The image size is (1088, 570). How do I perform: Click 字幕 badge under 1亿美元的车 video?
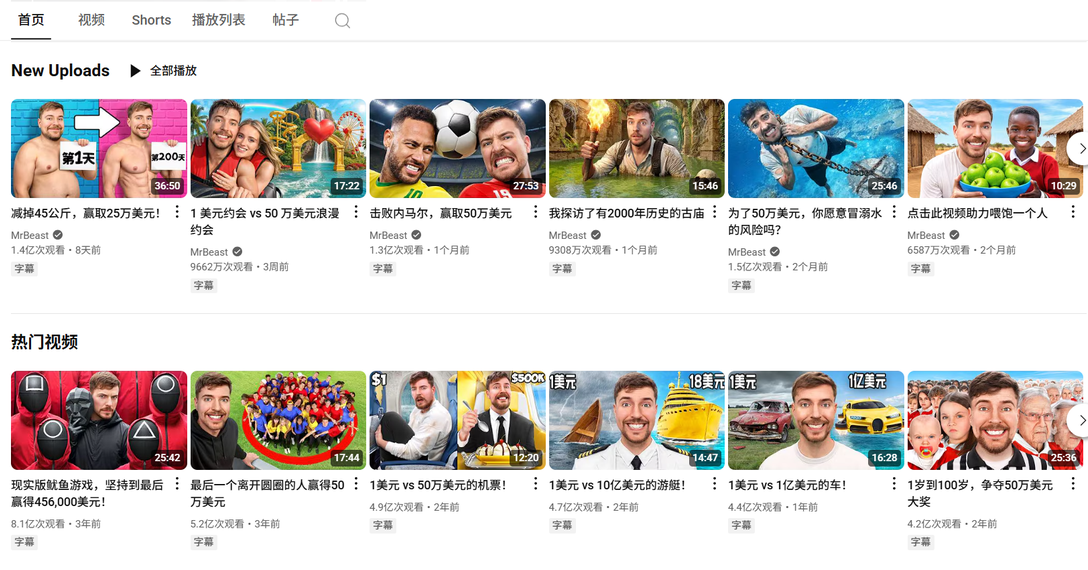pos(741,526)
